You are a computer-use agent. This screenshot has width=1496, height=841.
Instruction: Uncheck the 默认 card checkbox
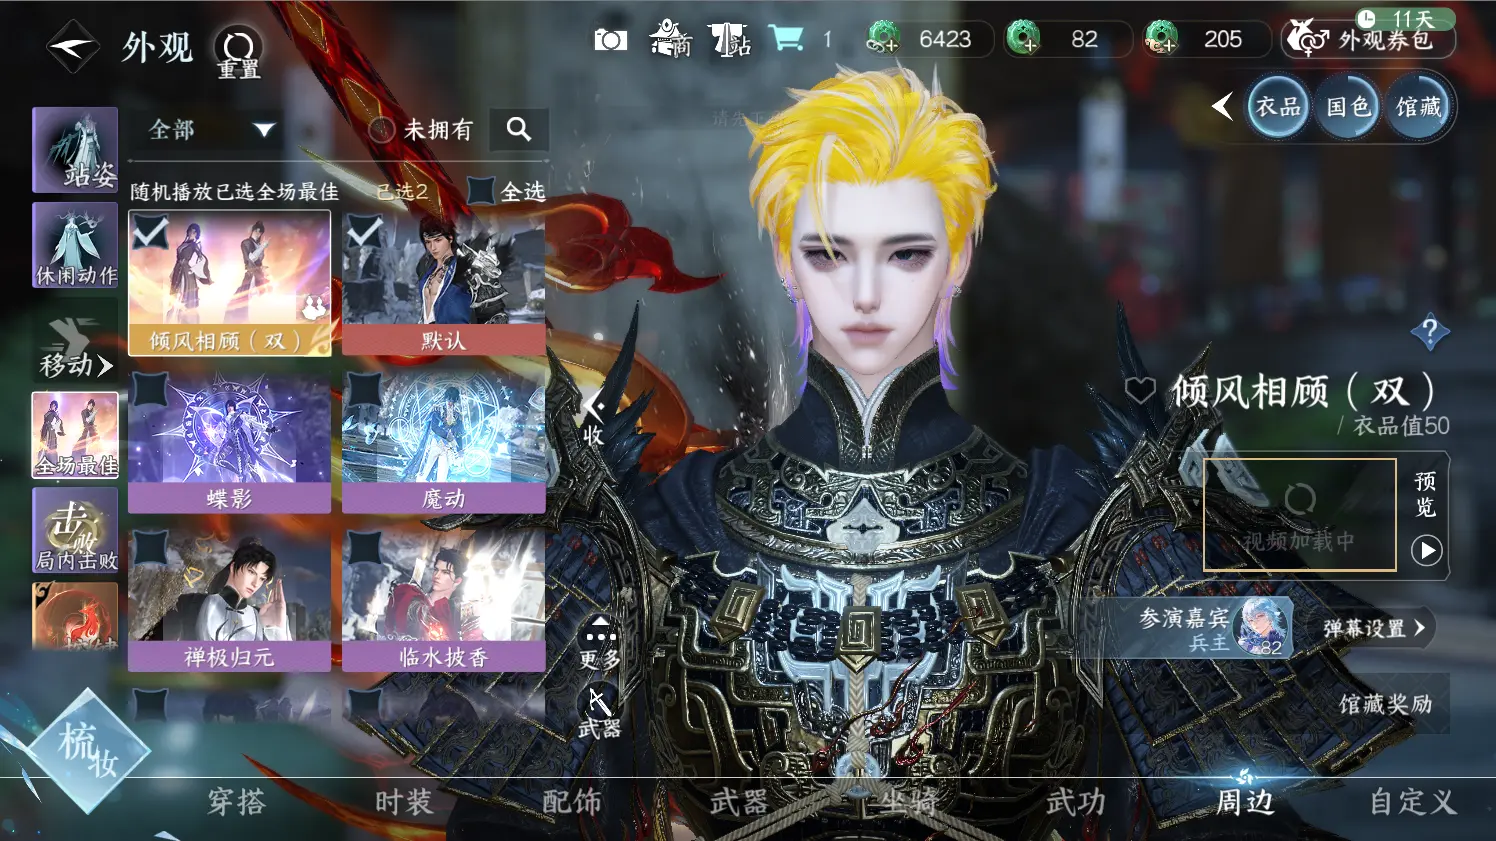(x=365, y=231)
